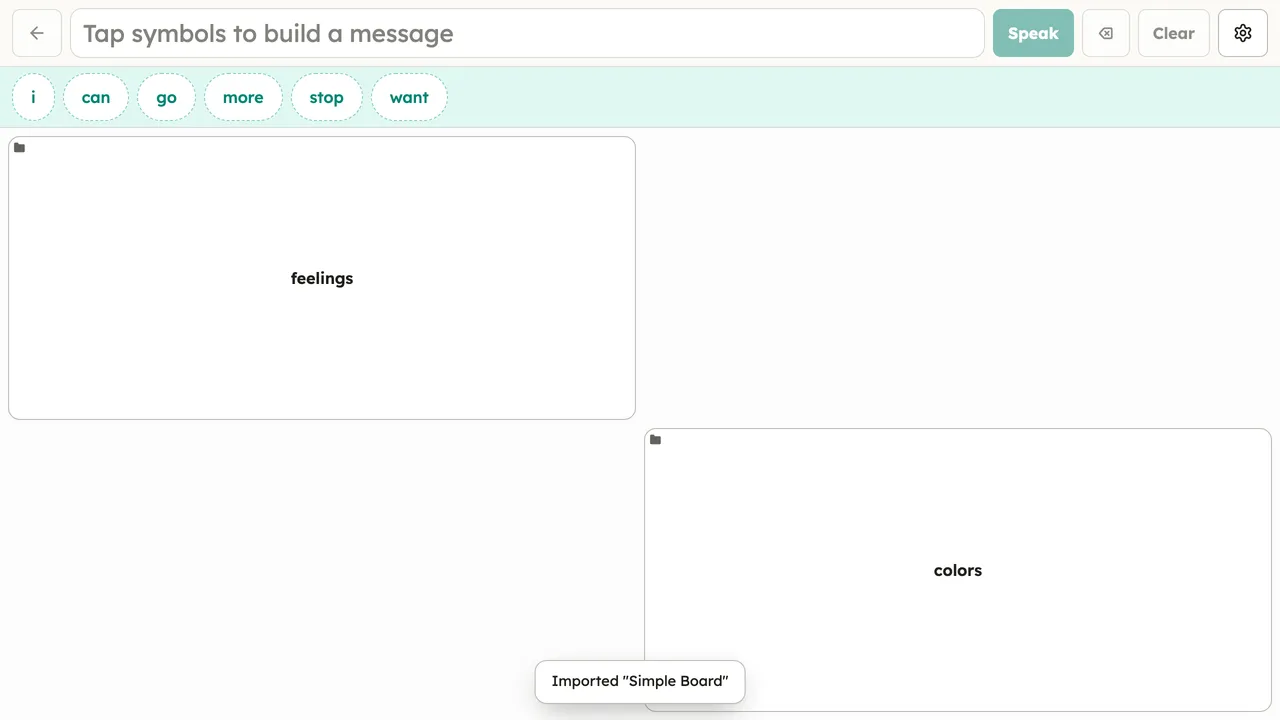Speak the built message
This screenshot has height=720, width=1280.
point(1033,33)
